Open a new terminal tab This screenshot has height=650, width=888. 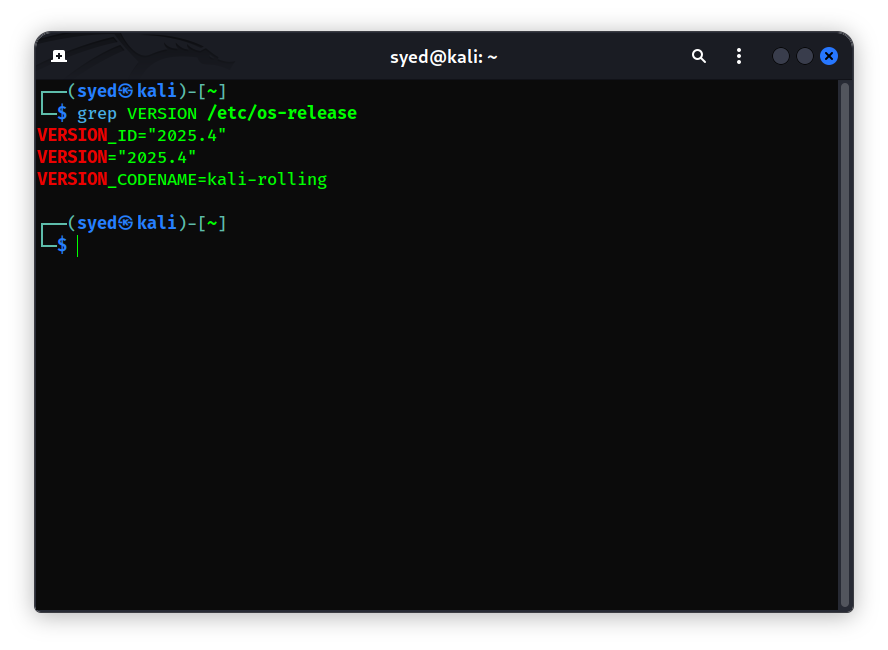59,56
